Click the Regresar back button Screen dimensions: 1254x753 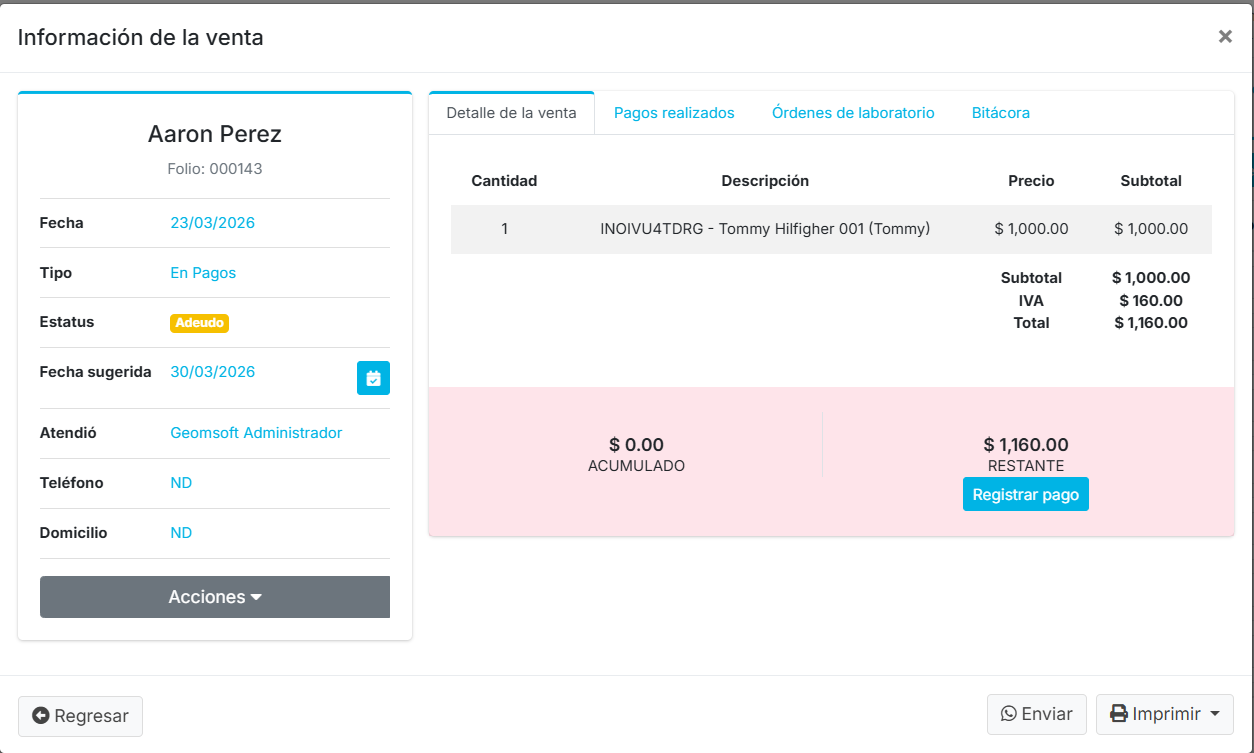[x=80, y=716]
